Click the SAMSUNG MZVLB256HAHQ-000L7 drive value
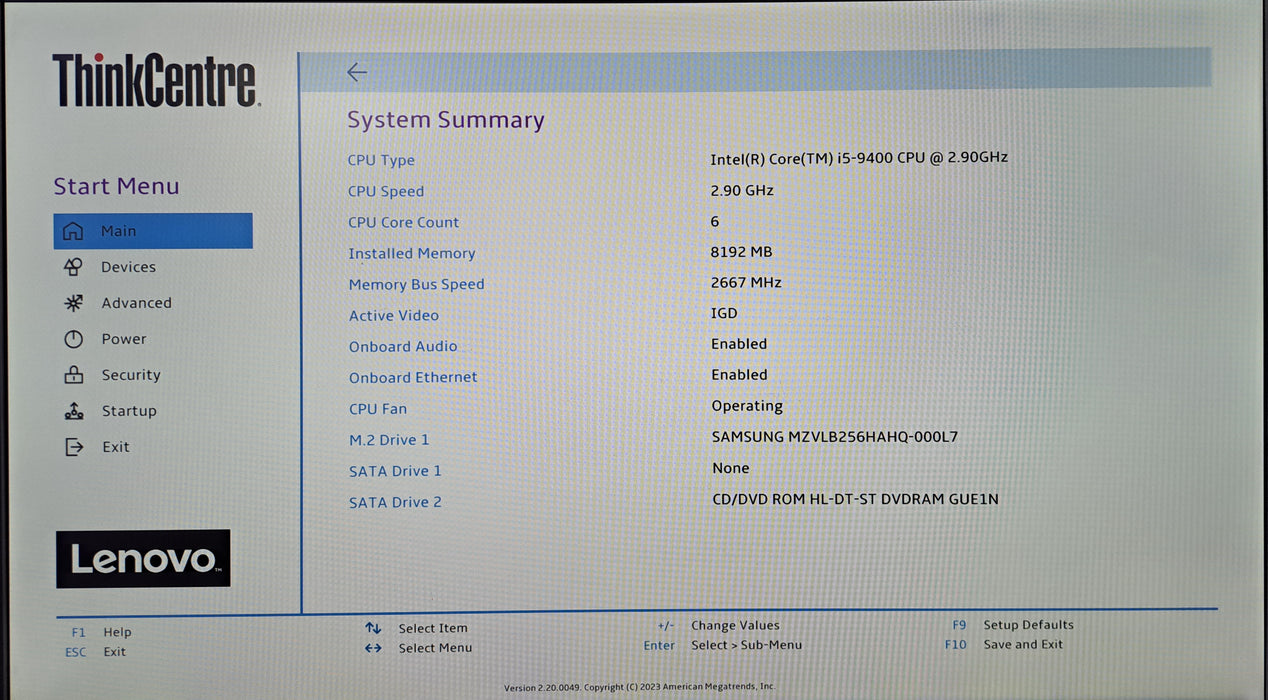 coord(835,437)
